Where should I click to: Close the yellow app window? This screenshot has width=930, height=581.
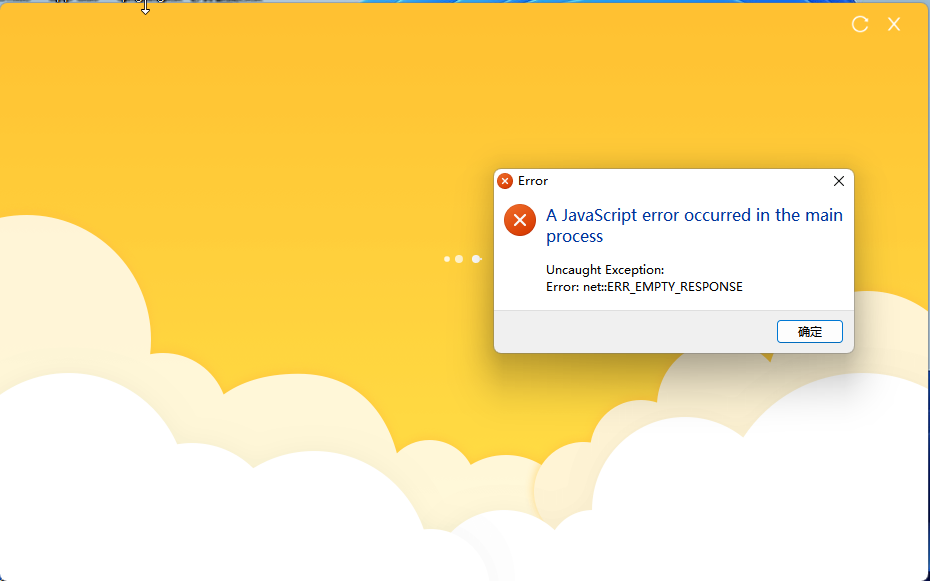(894, 24)
